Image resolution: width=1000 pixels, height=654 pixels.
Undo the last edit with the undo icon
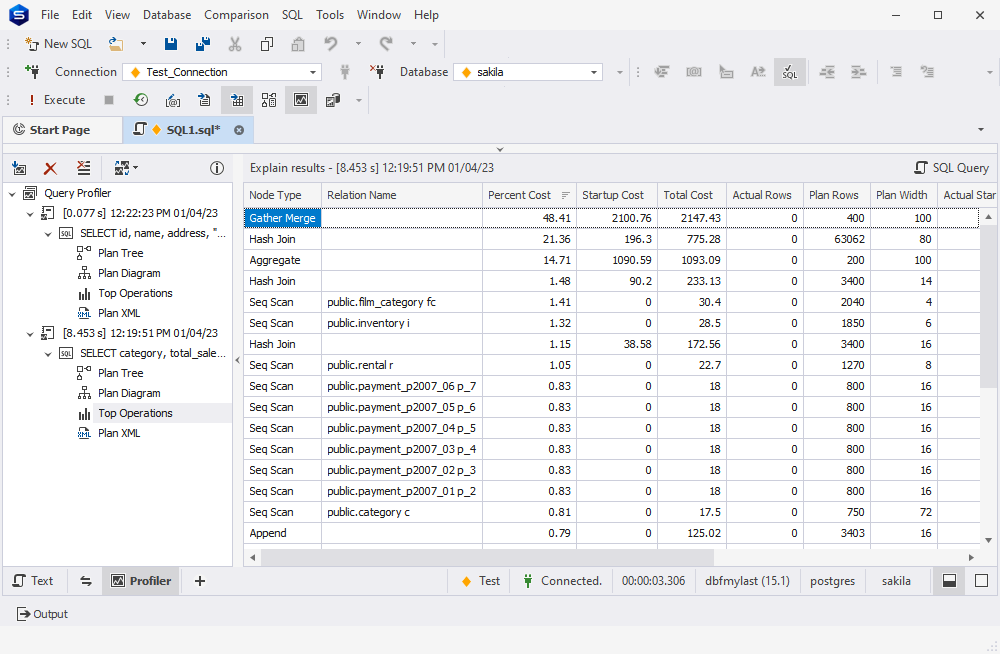[330, 44]
